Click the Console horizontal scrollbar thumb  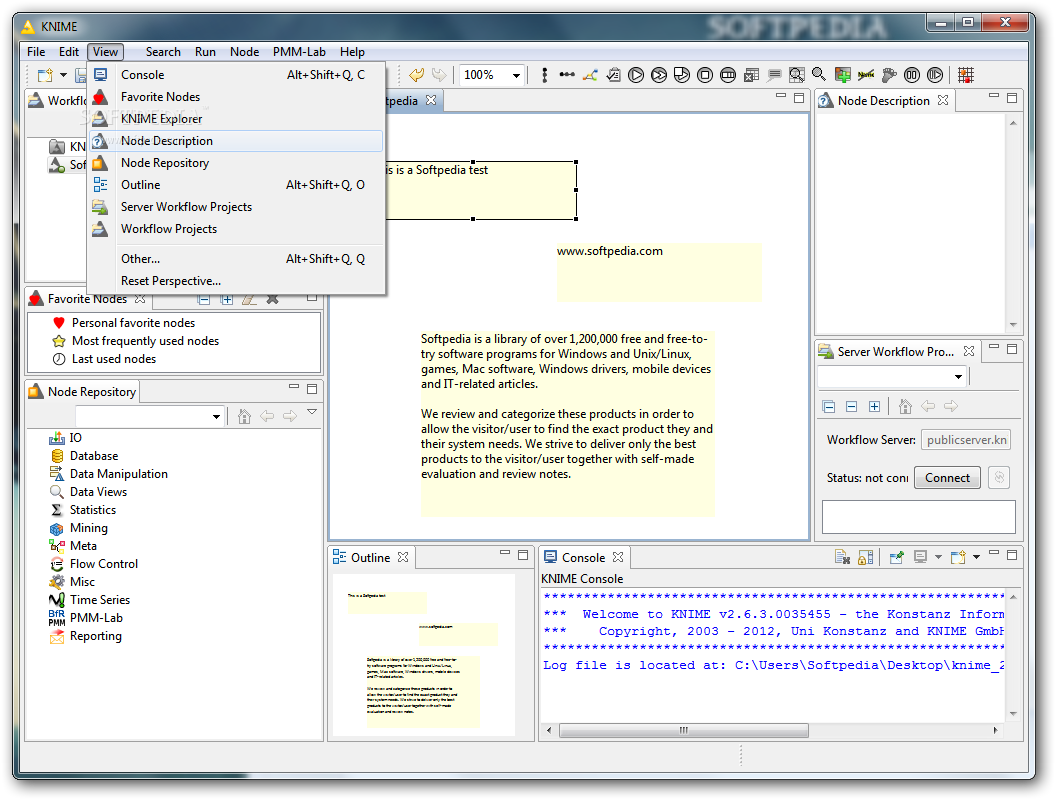pos(684,730)
